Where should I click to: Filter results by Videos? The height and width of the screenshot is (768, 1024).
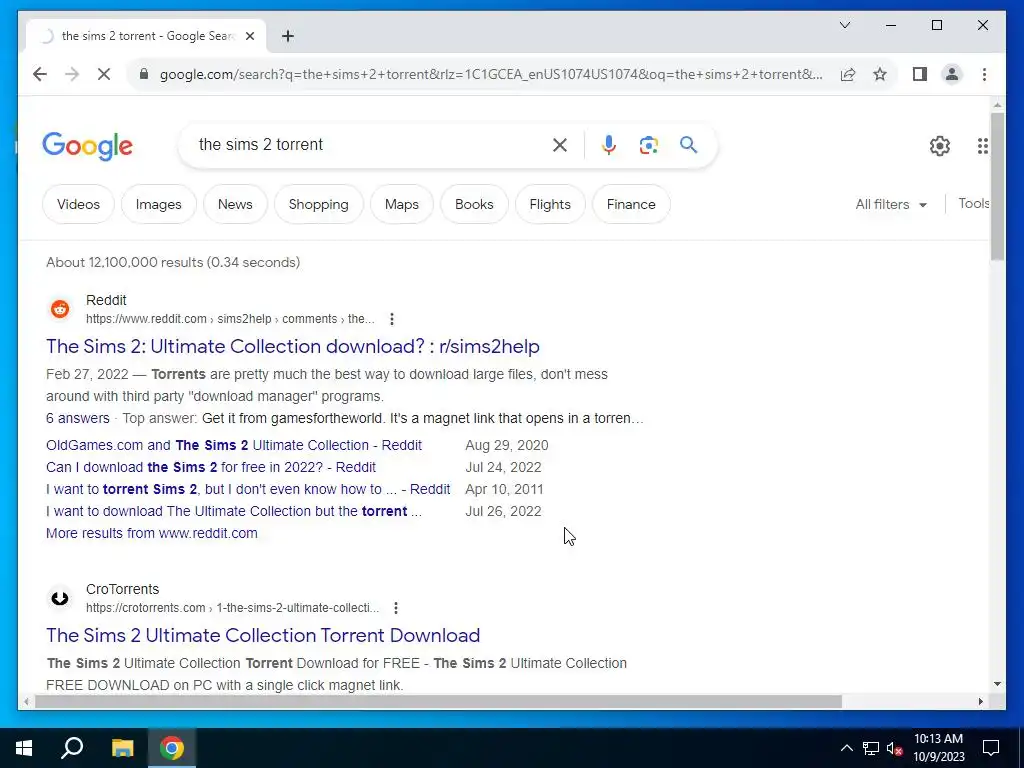point(78,204)
